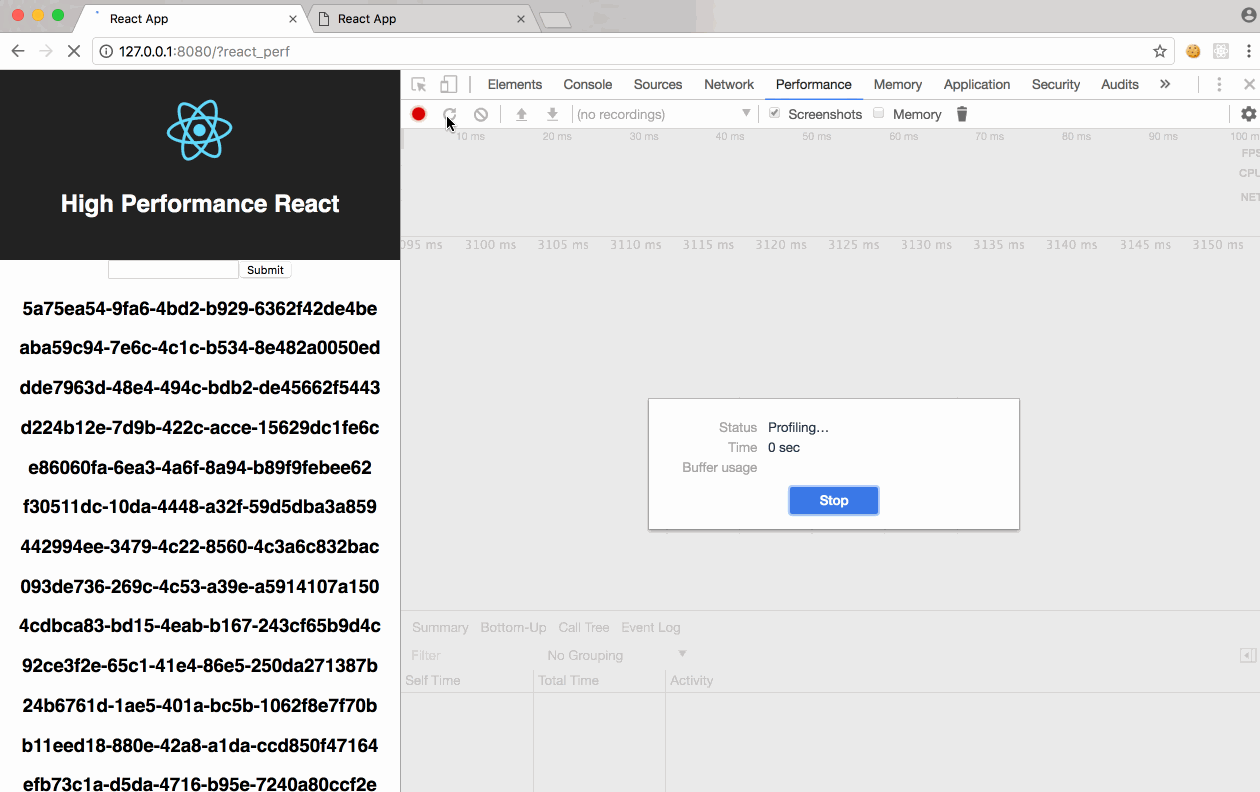
Task: Switch to the Console tab
Action: click(588, 85)
